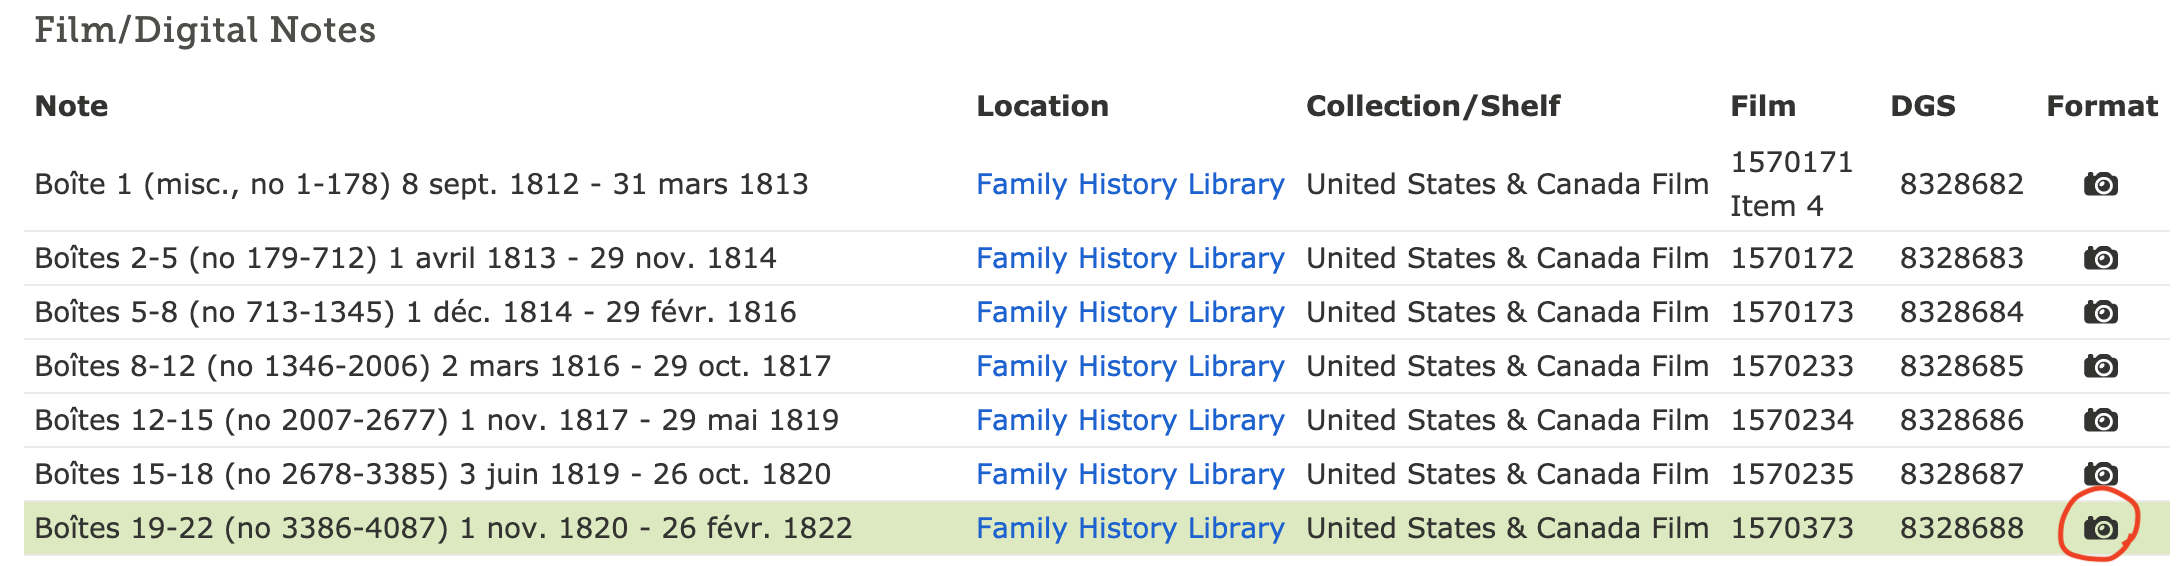
Task: View digital images for film 1570173
Action: [x=2100, y=313]
